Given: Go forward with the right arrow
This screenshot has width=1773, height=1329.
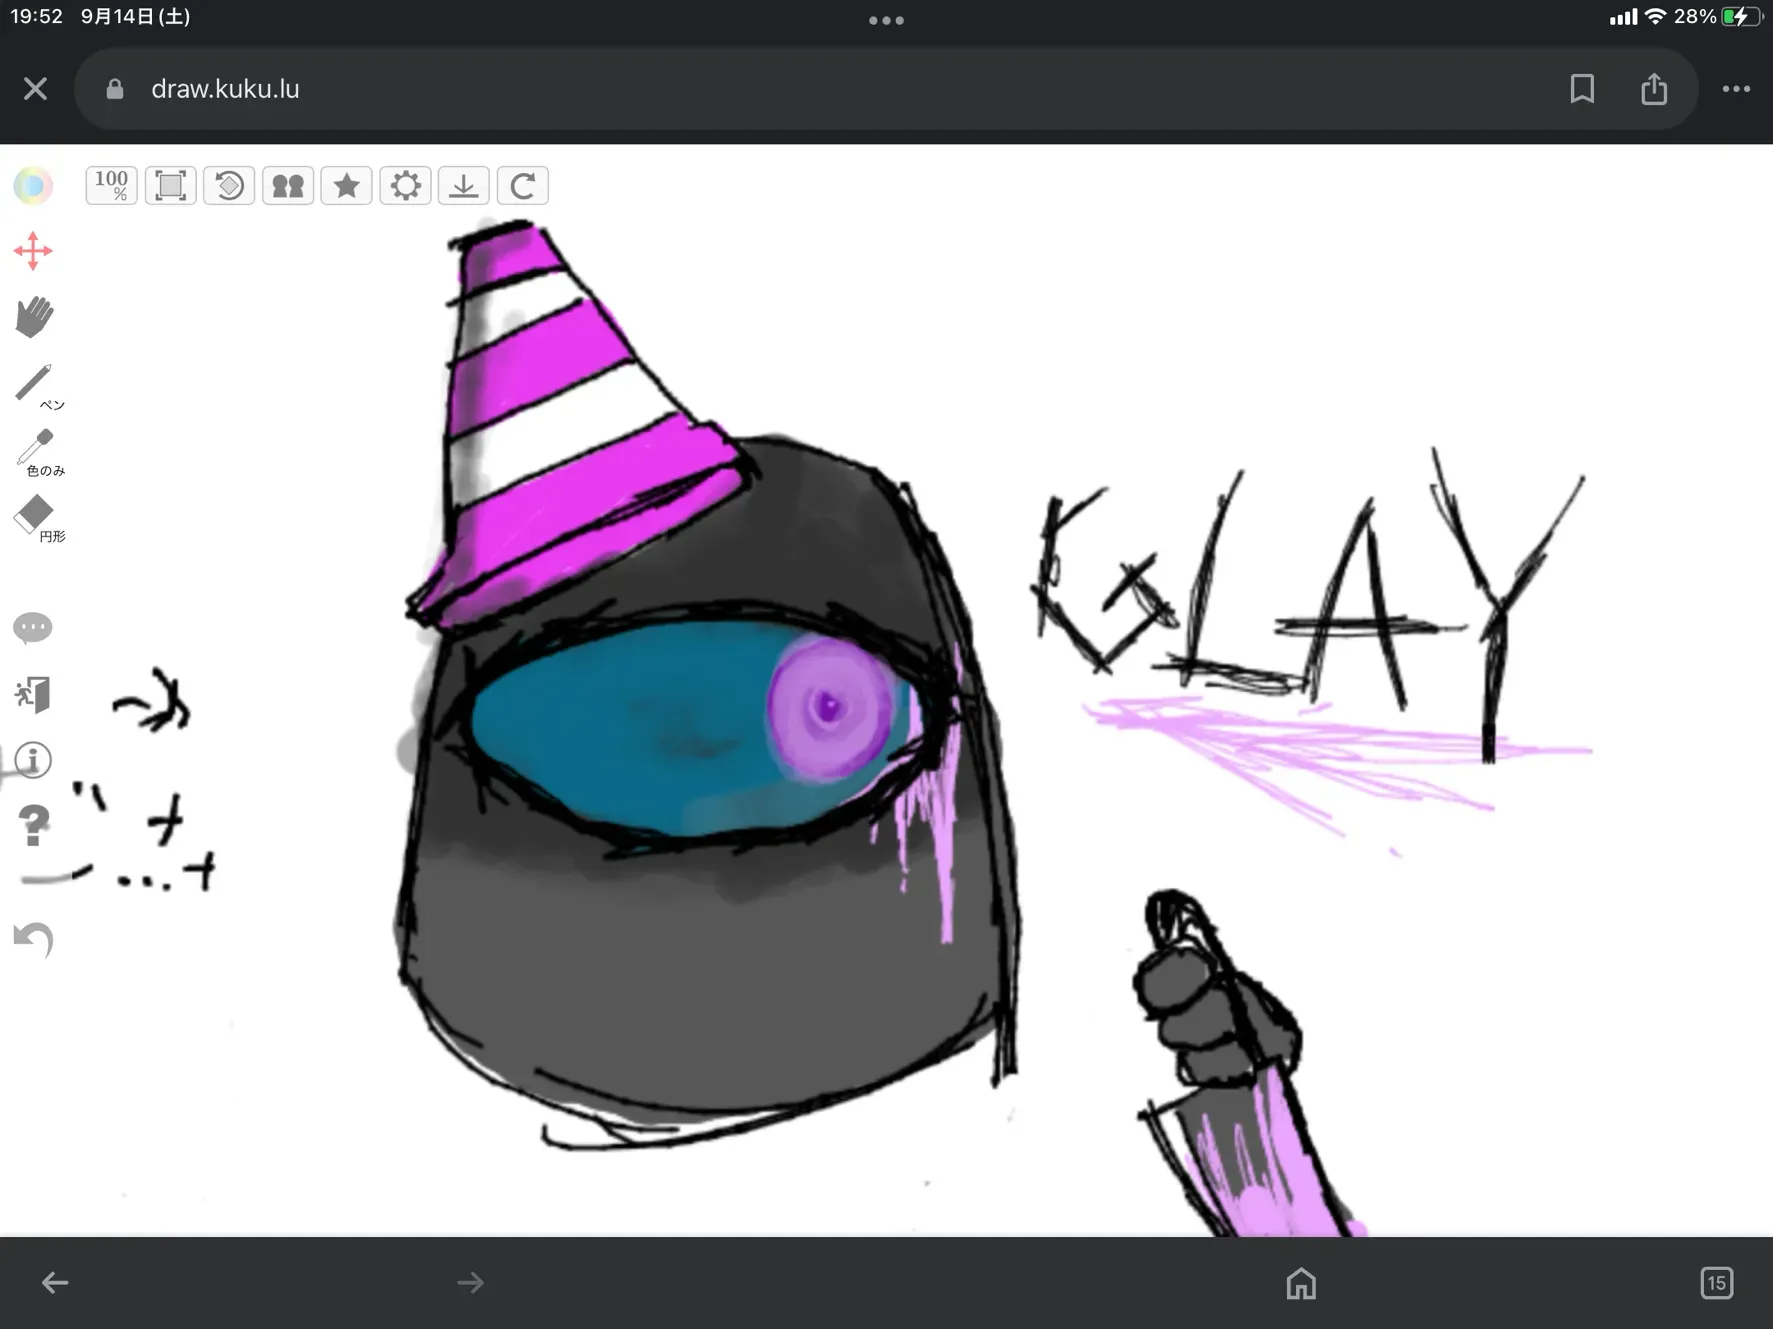Looking at the screenshot, I should pos(470,1282).
